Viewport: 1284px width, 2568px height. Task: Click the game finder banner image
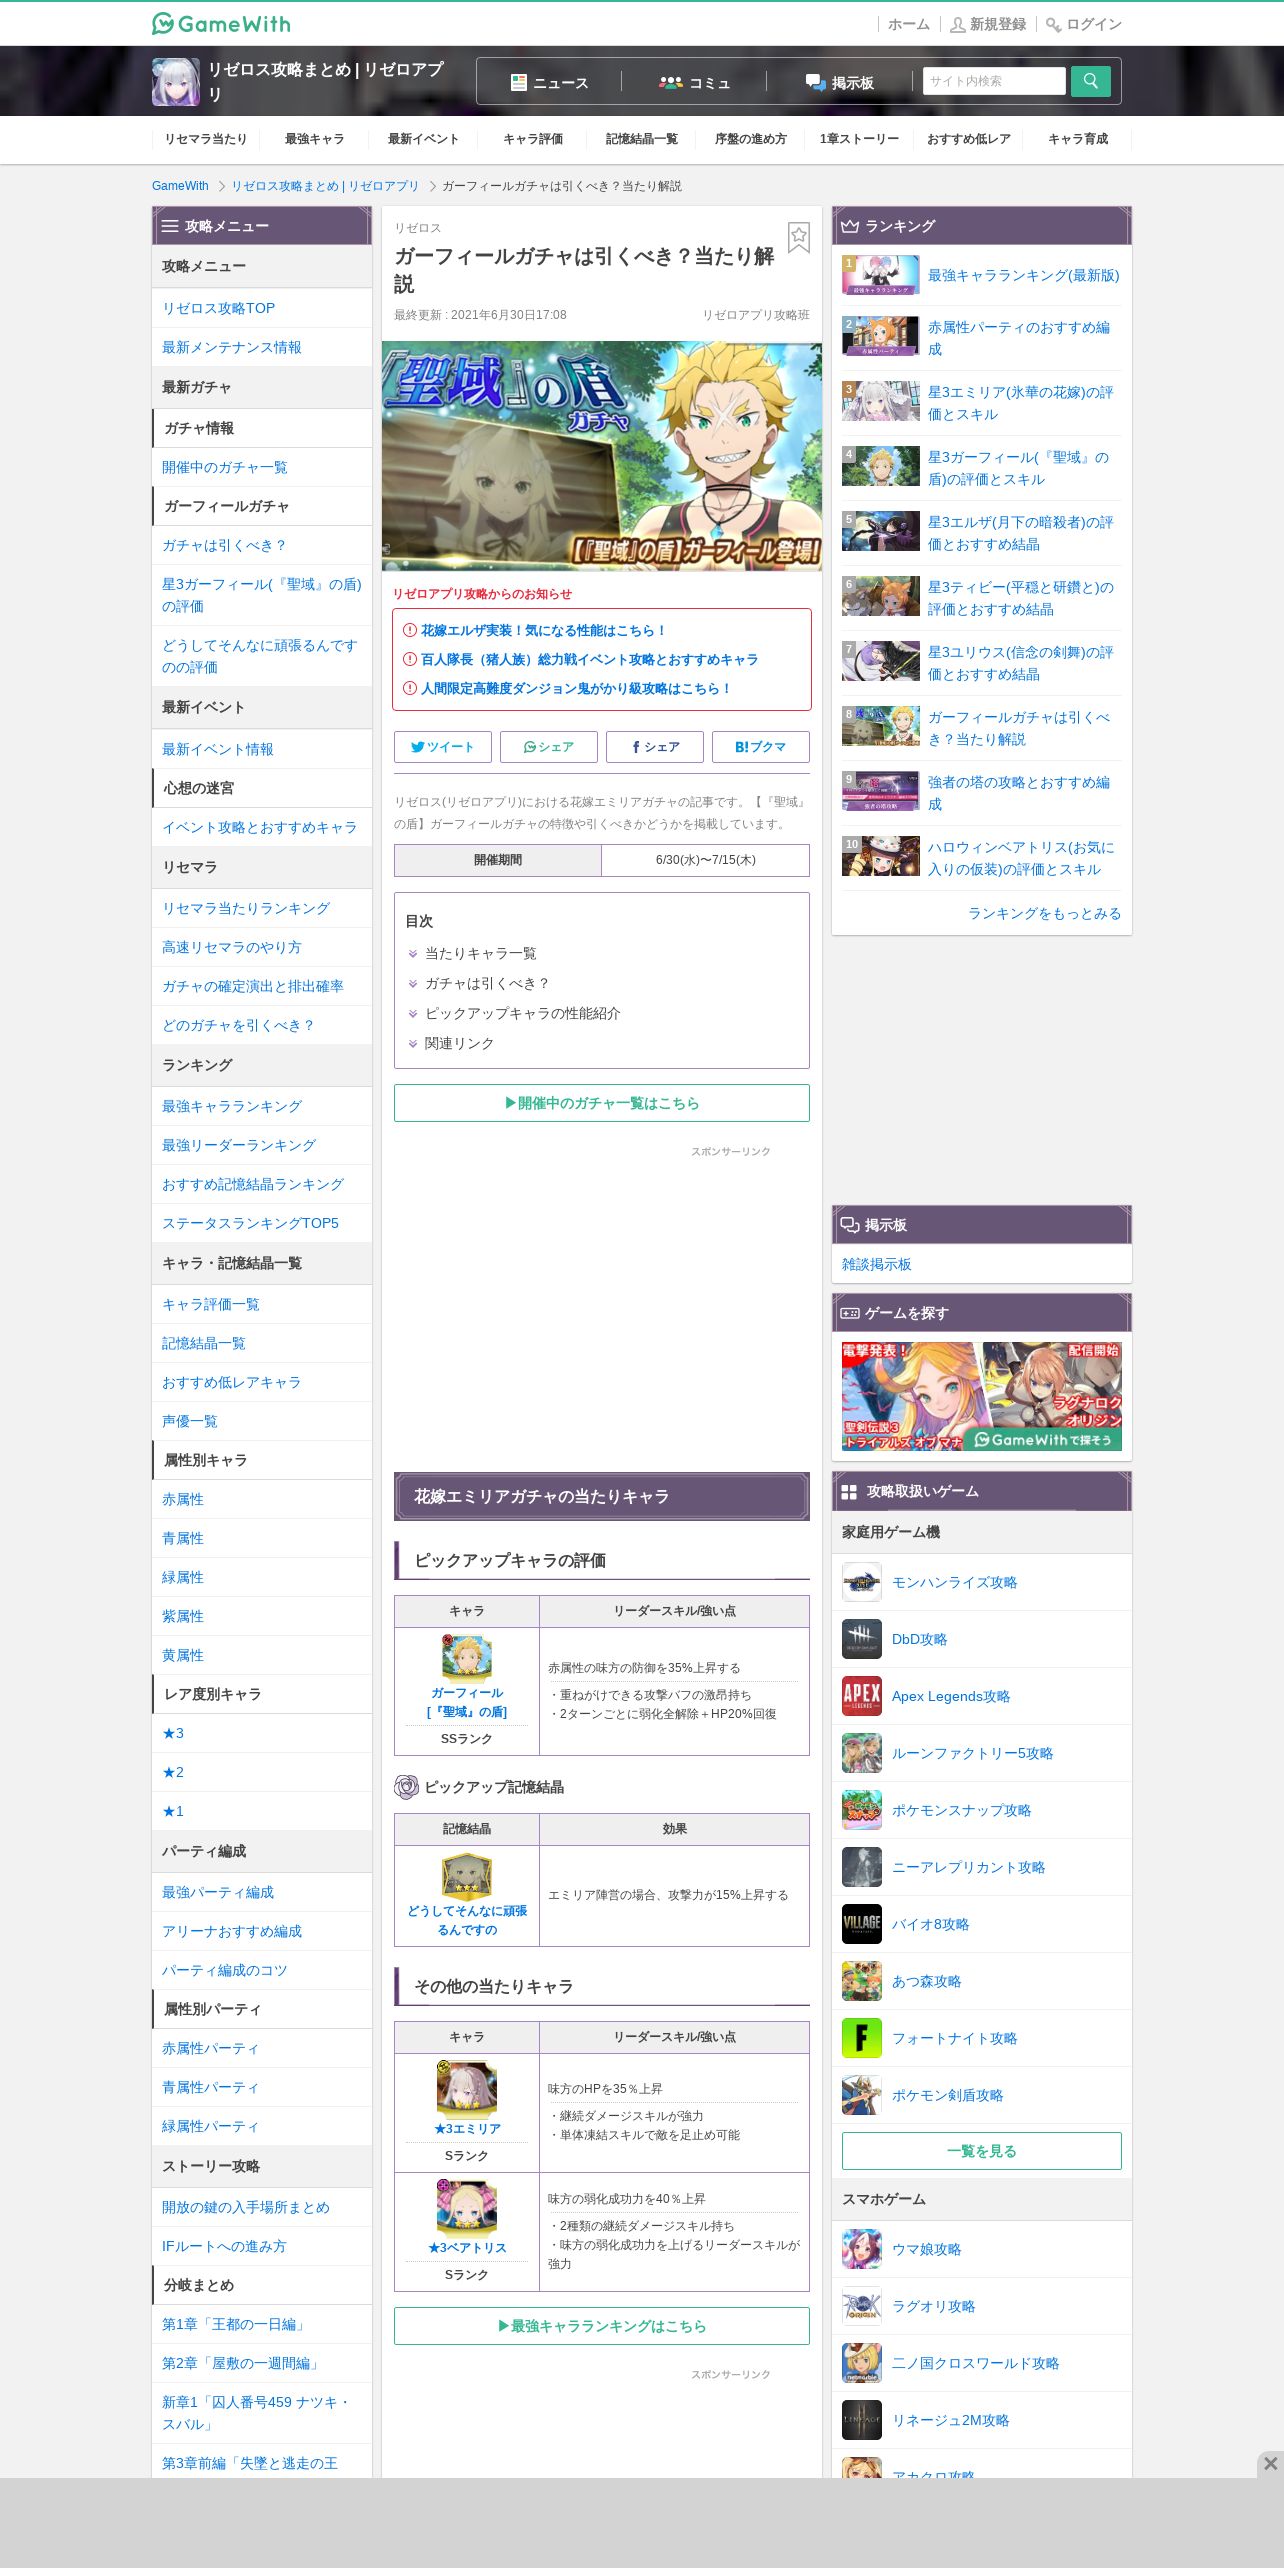point(982,1396)
